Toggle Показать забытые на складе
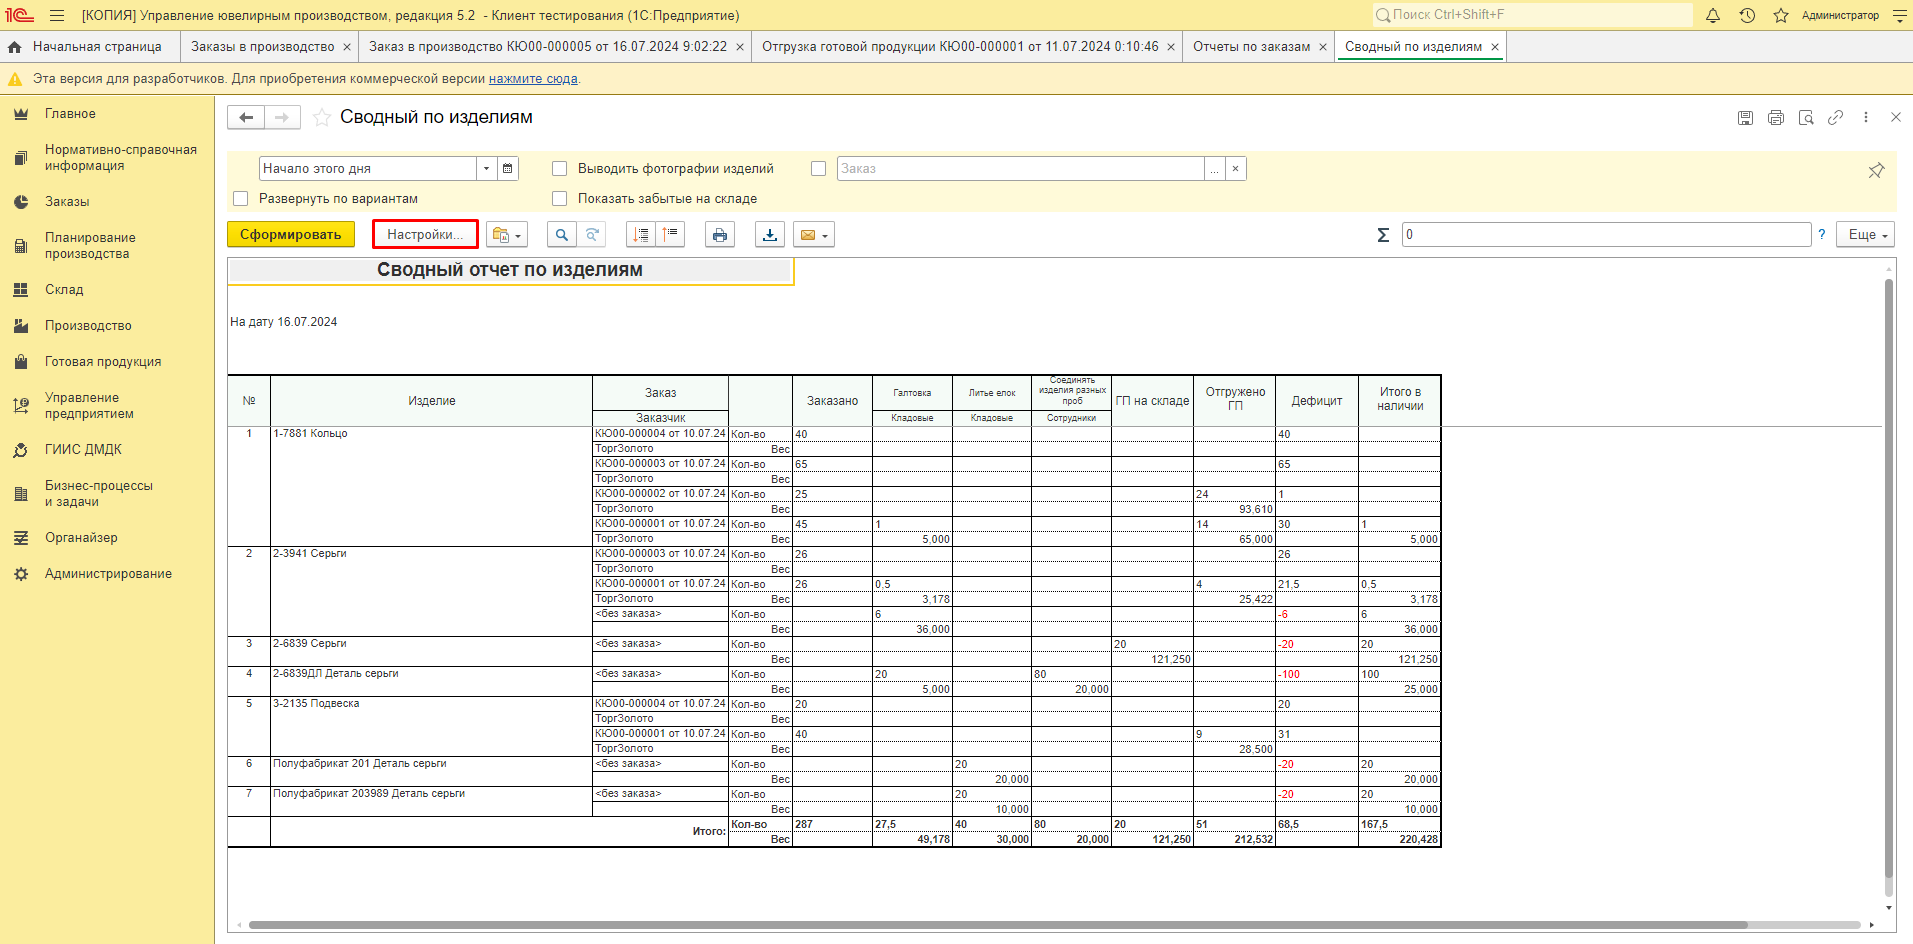This screenshot has height=944, width=1913. [560, 199]
